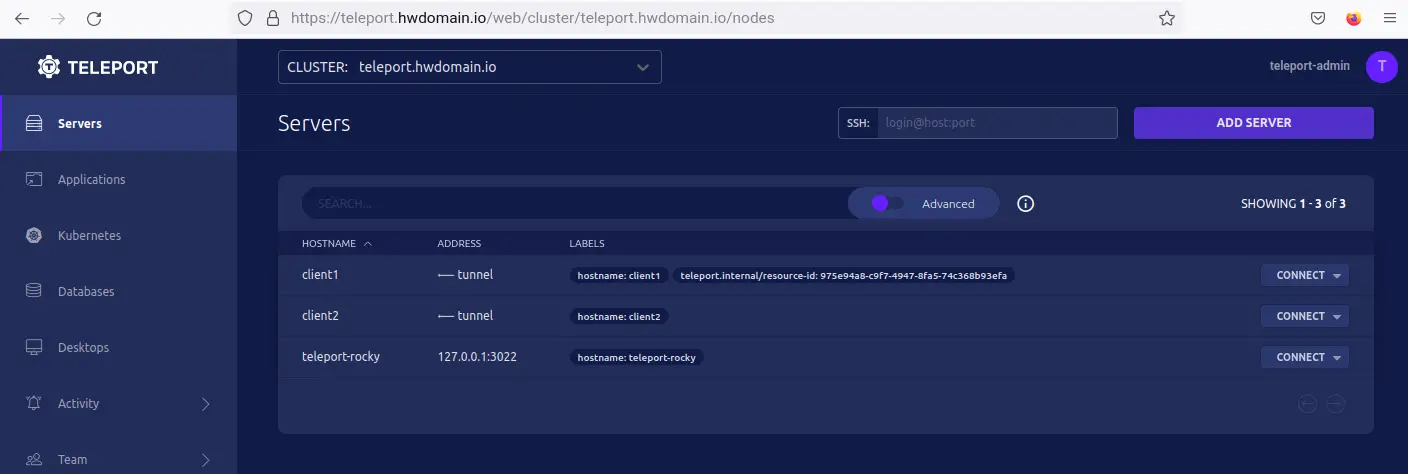Click the ADD SERVER button
1408x474 pixels.
coord(1253,123)
